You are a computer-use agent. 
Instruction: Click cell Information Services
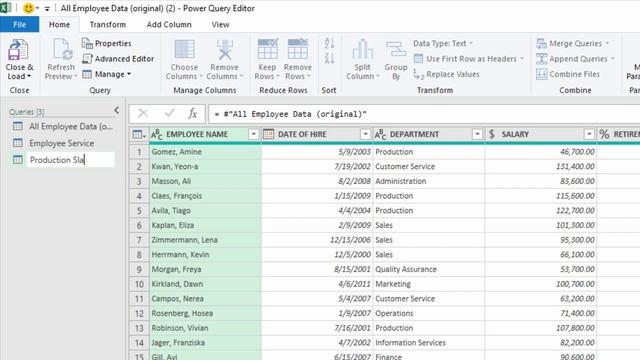(x=429, y=343)
